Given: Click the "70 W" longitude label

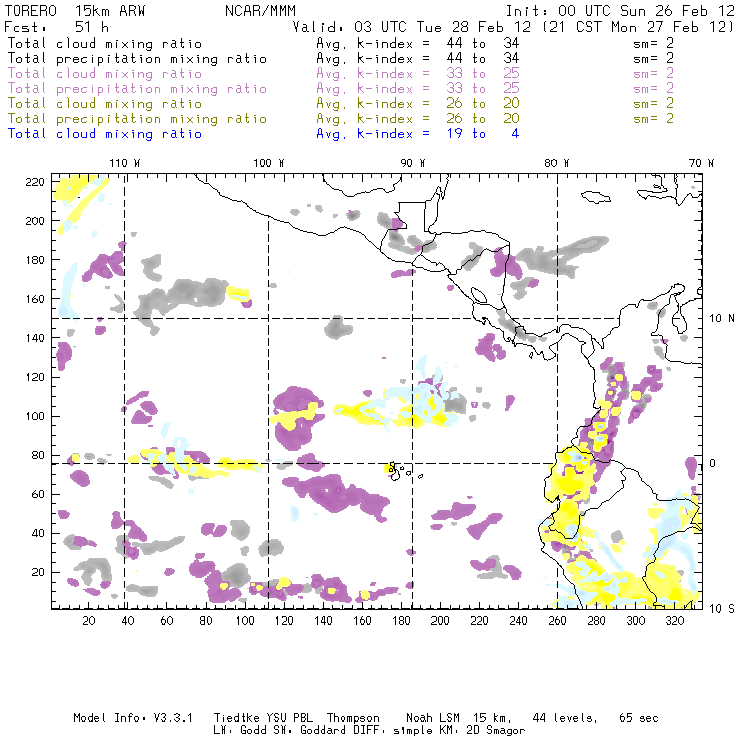Looking at the screenshot, I should click(x=701, y=163).
